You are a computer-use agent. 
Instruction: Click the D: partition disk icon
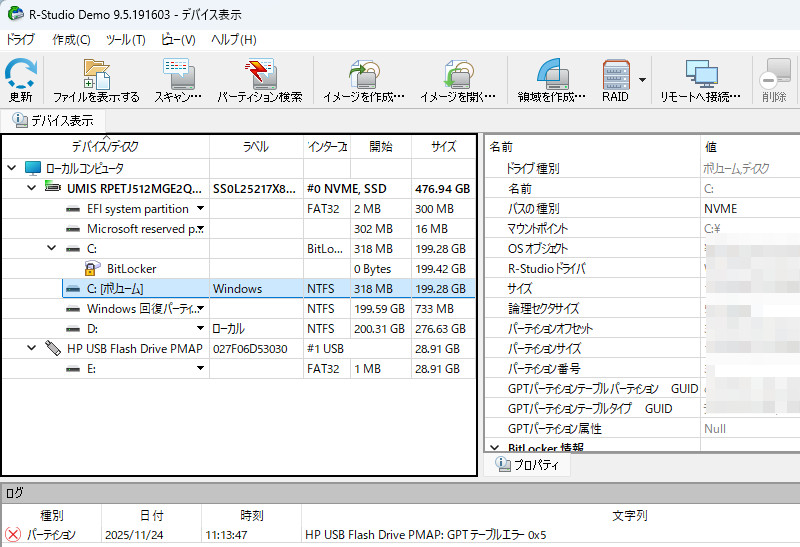[x=73, y=329]
